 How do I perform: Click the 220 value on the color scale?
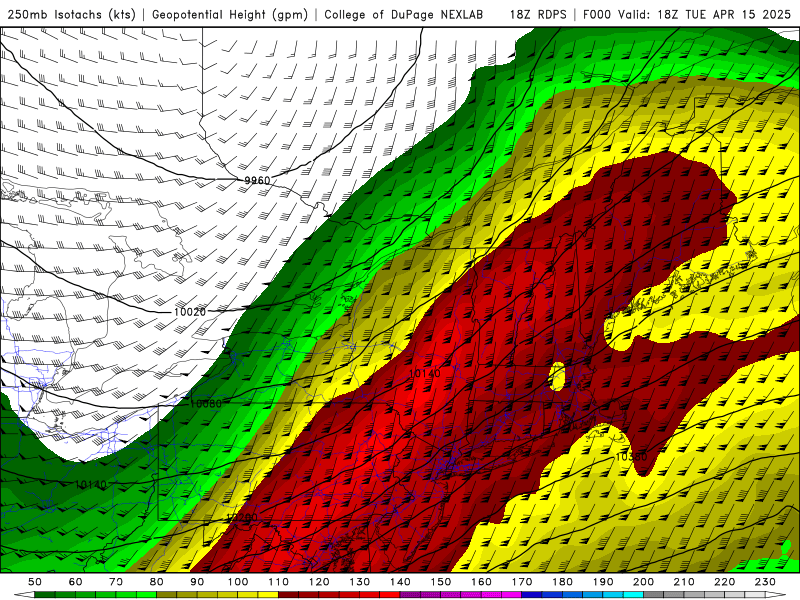[x=724, y=582]
